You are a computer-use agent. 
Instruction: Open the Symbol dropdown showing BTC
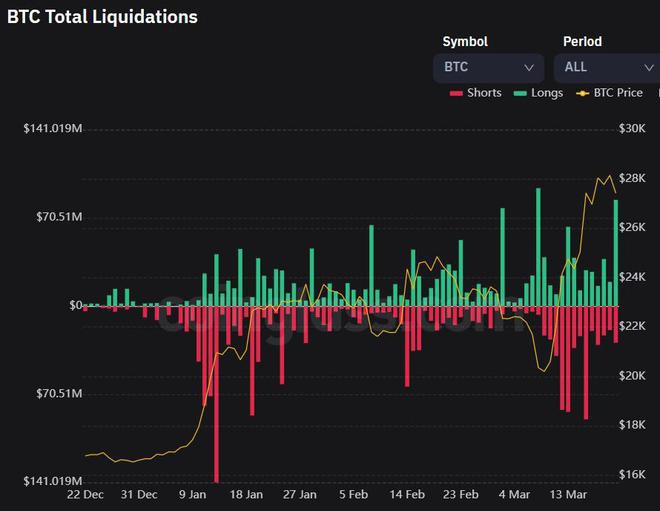coord(489,67)
